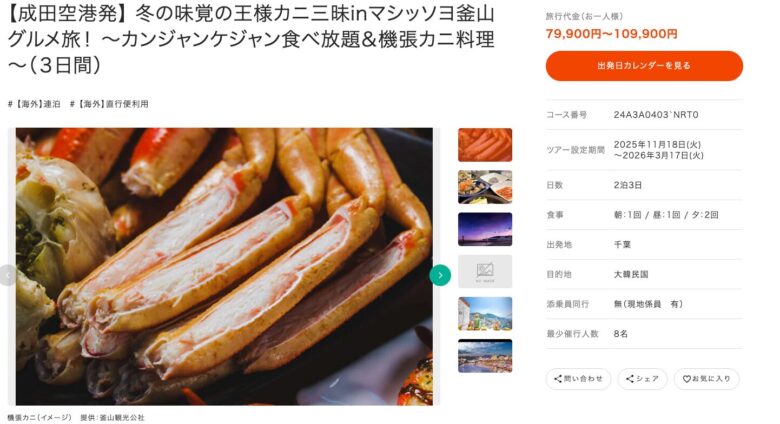Viewport: 780px width, 424px height.
Task: Click the お気に入り favorite button
Action: [706, 379]
